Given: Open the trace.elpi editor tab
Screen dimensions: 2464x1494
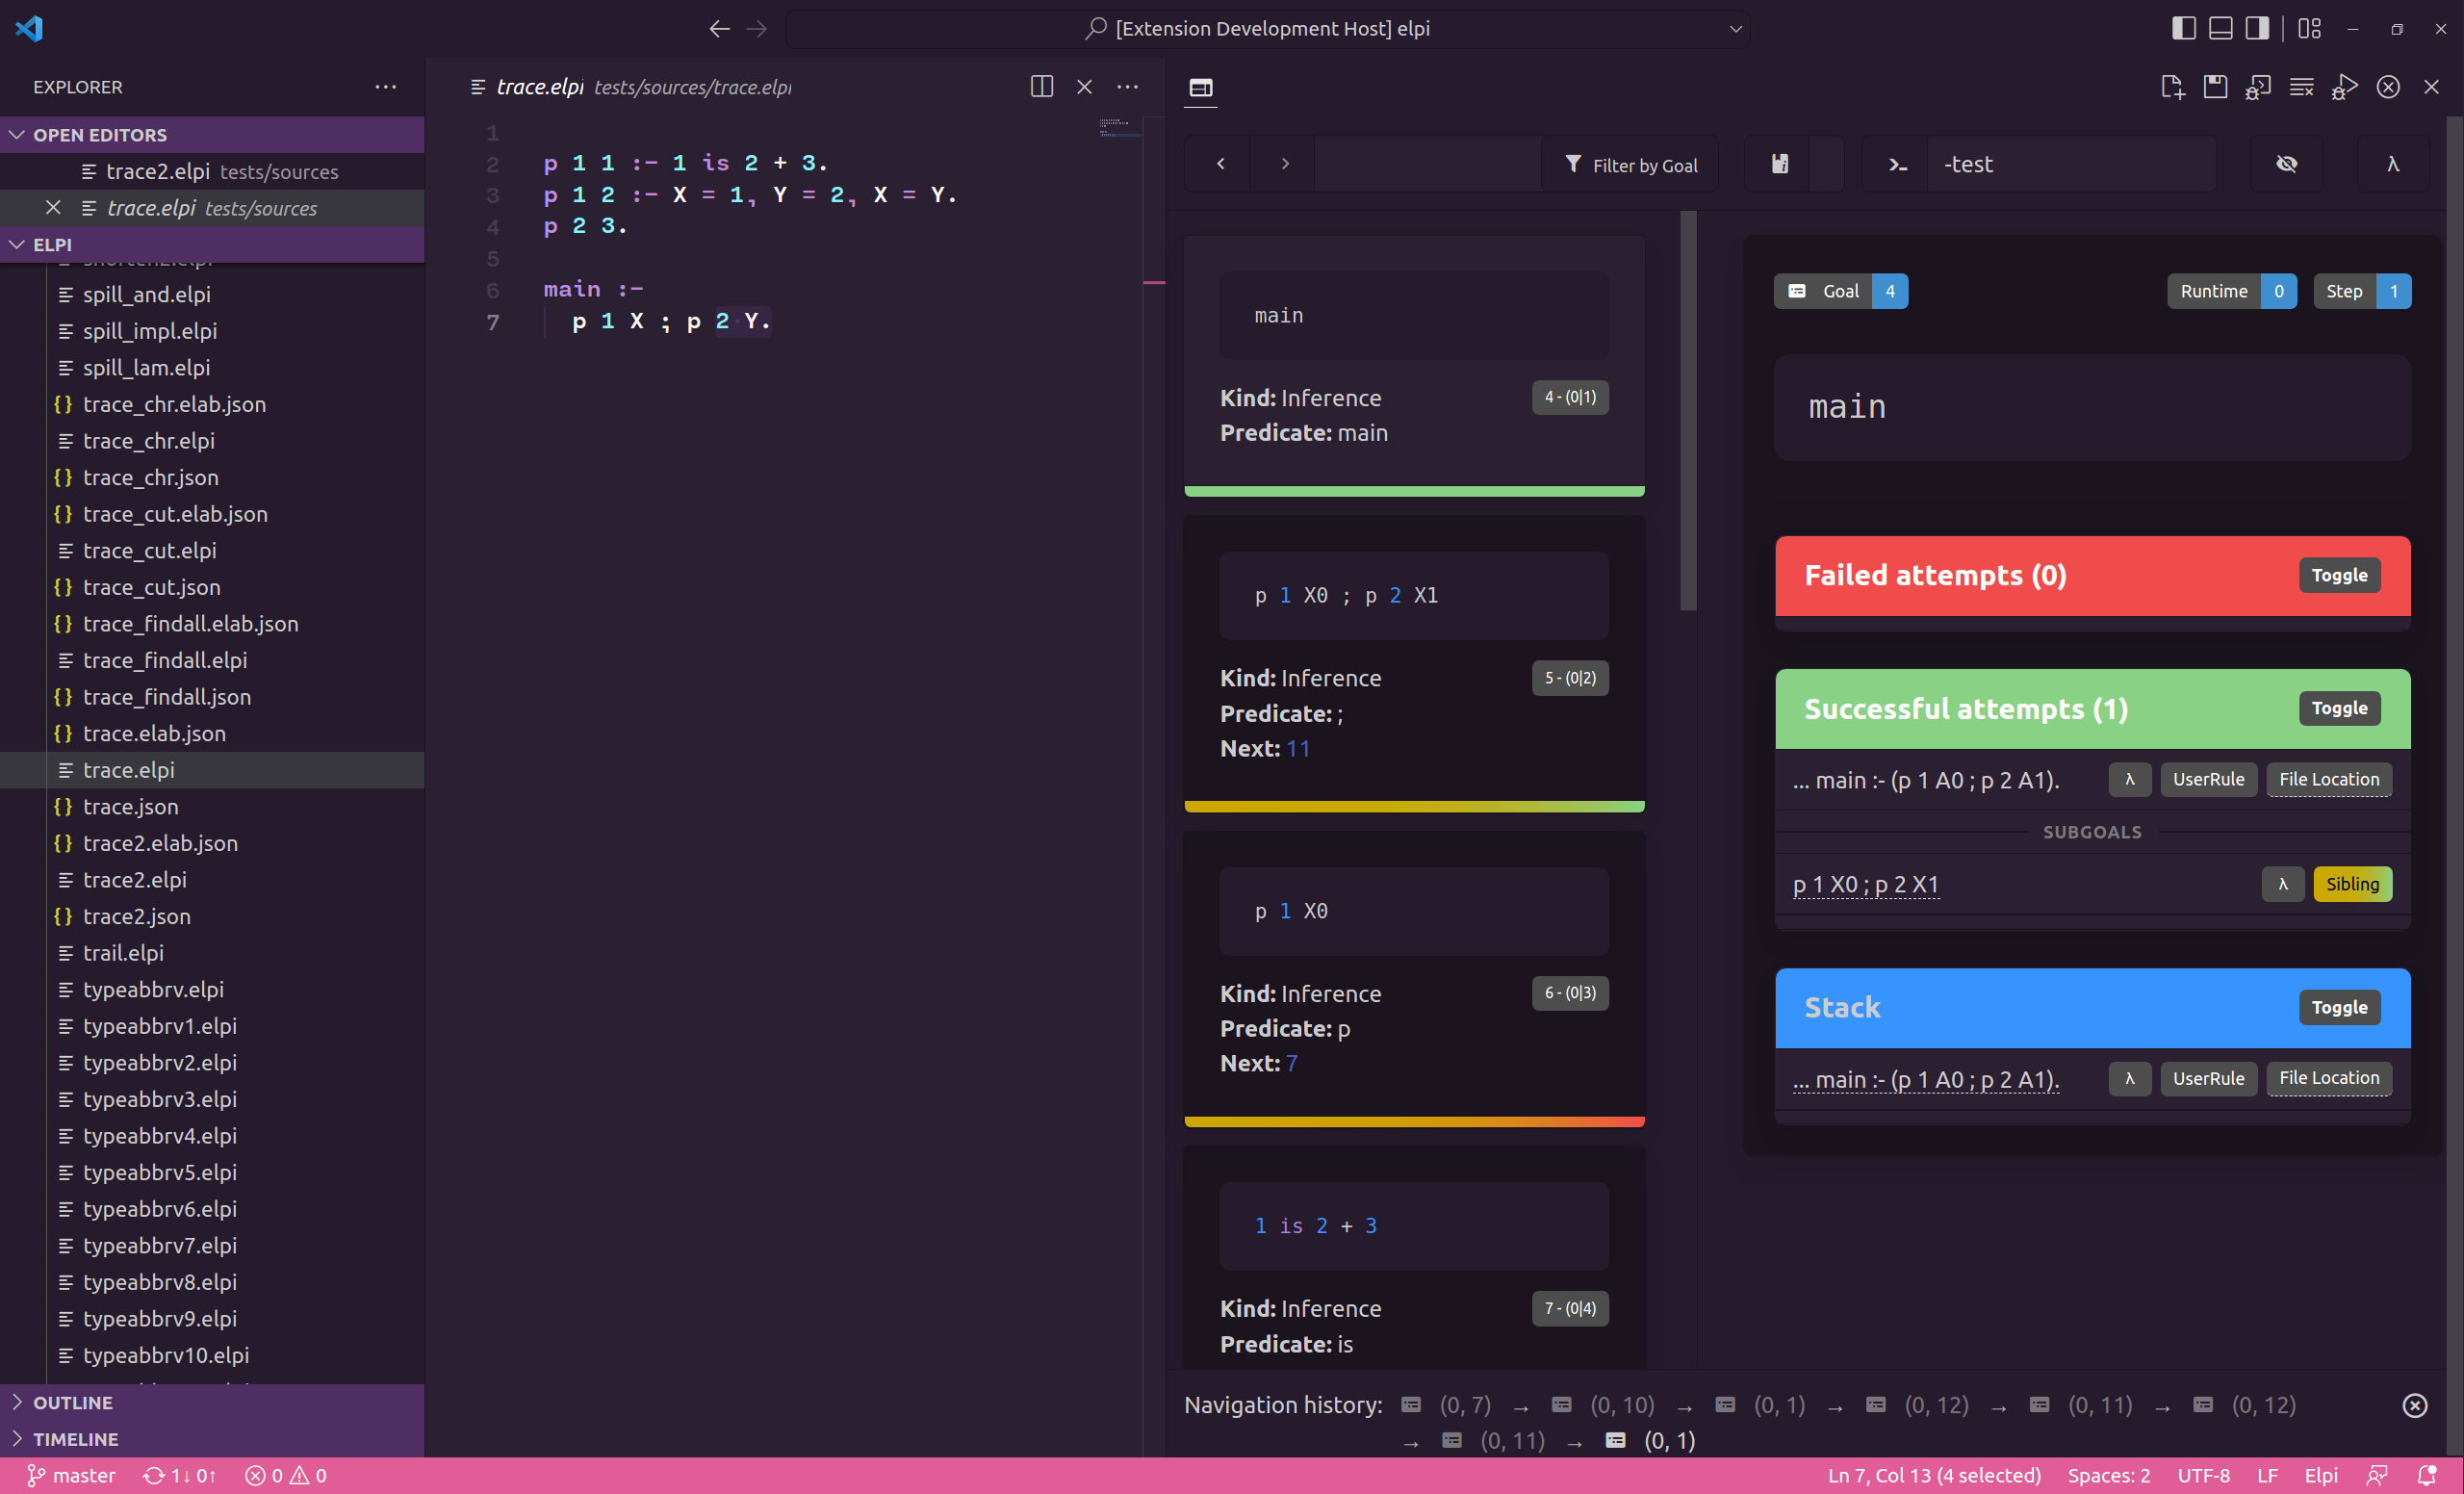Looking at the screenshot, I should pyautogui.click(x=541, y=87).
